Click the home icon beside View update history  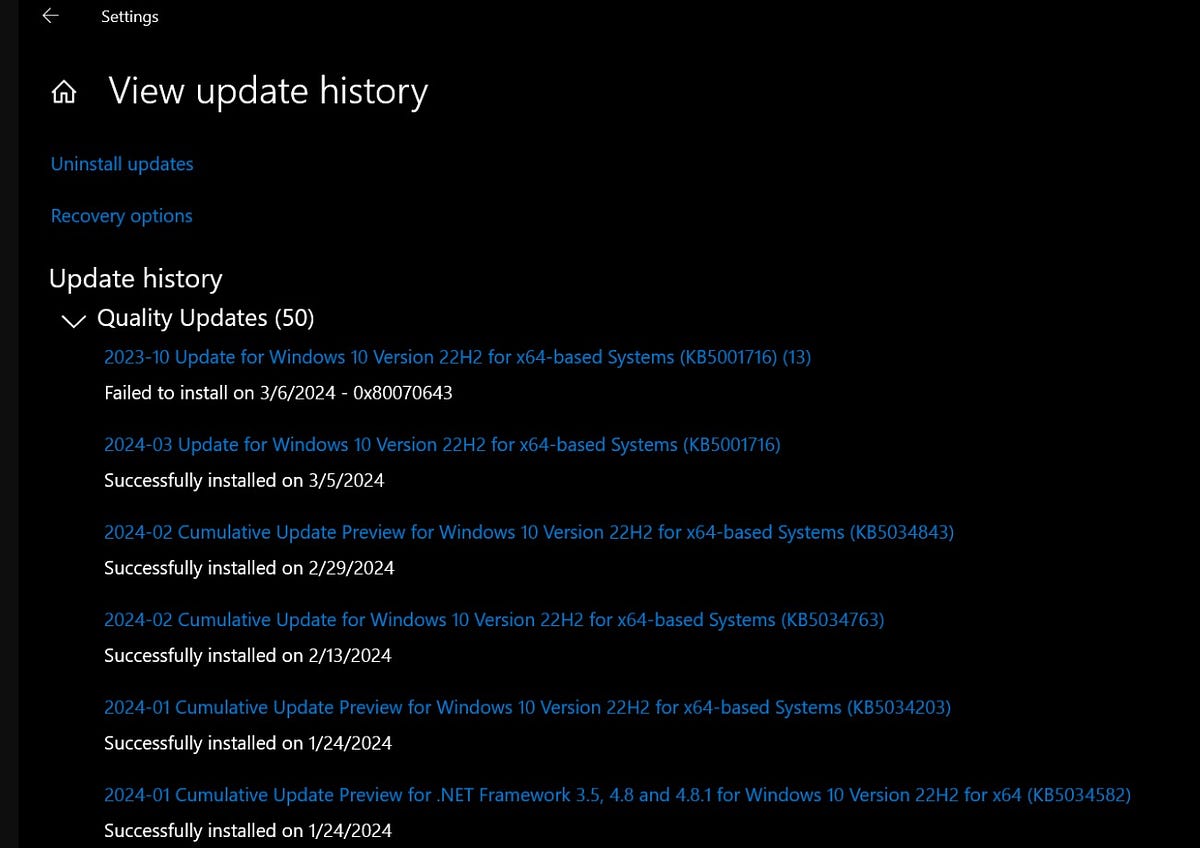point(64,90)
